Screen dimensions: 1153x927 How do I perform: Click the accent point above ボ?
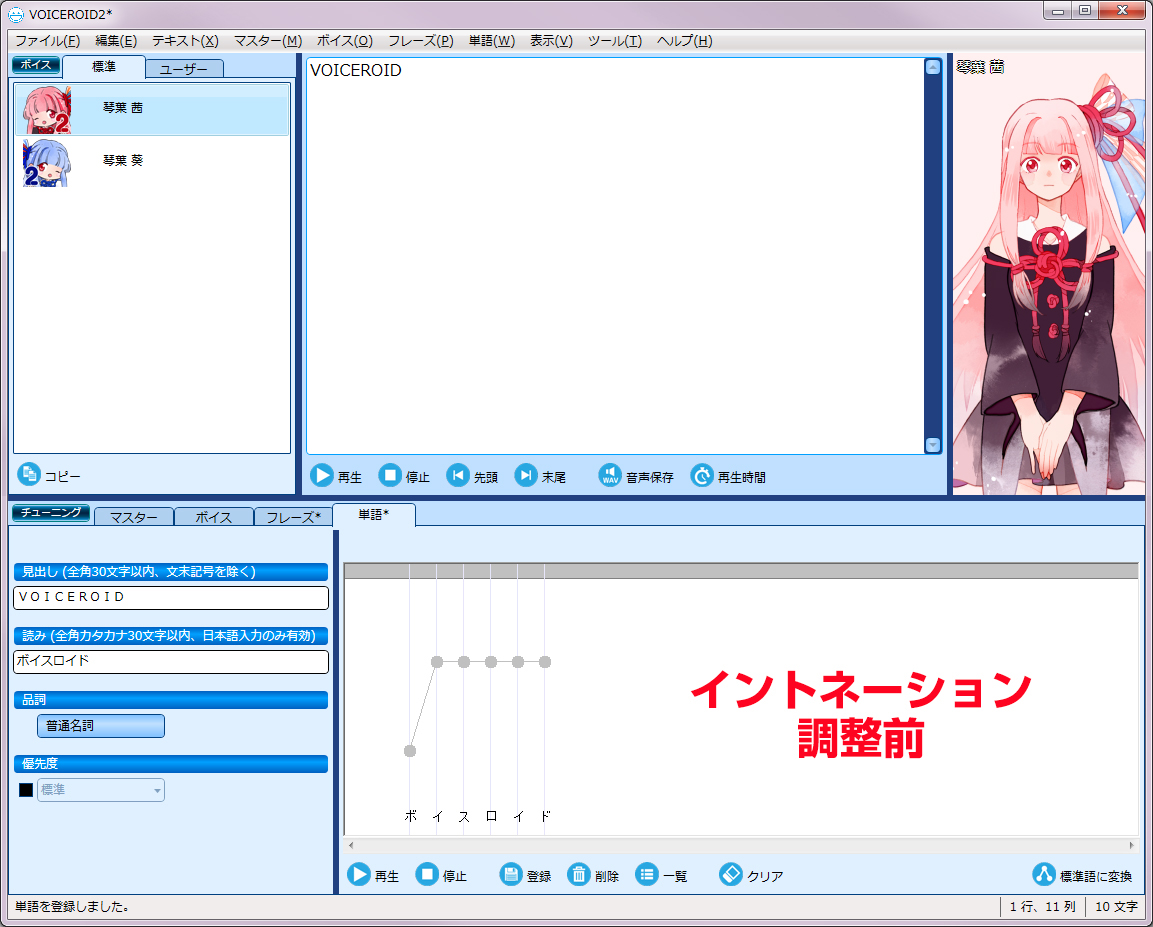tap(410, 751)
